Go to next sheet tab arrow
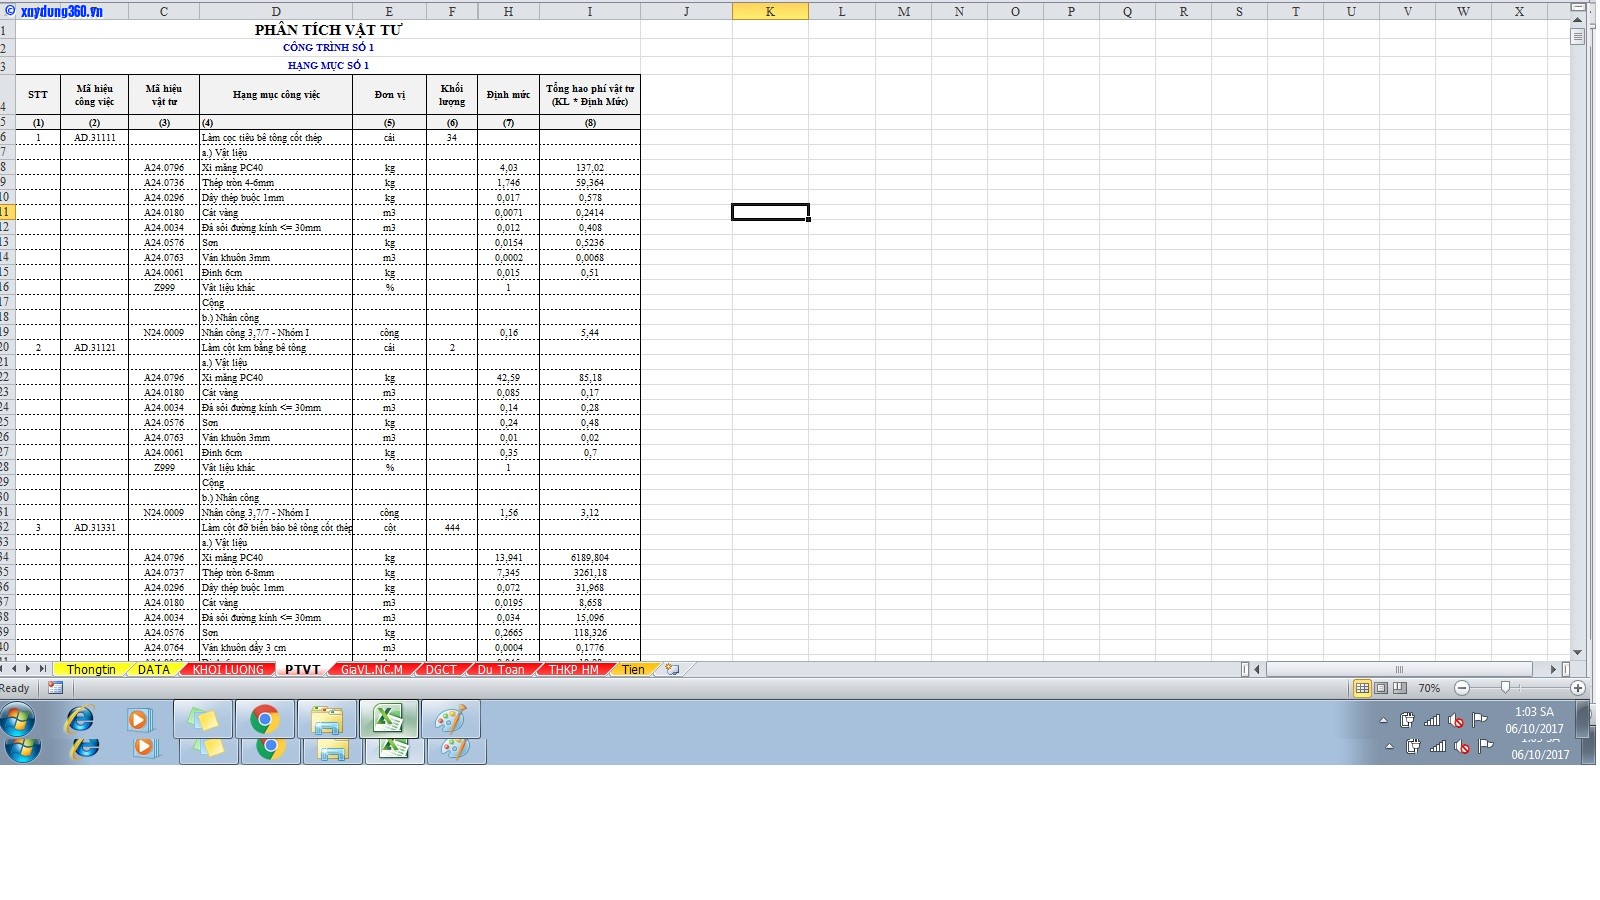Image resolution: width=1600 pixels, height=900 pixels. [28, 669]
